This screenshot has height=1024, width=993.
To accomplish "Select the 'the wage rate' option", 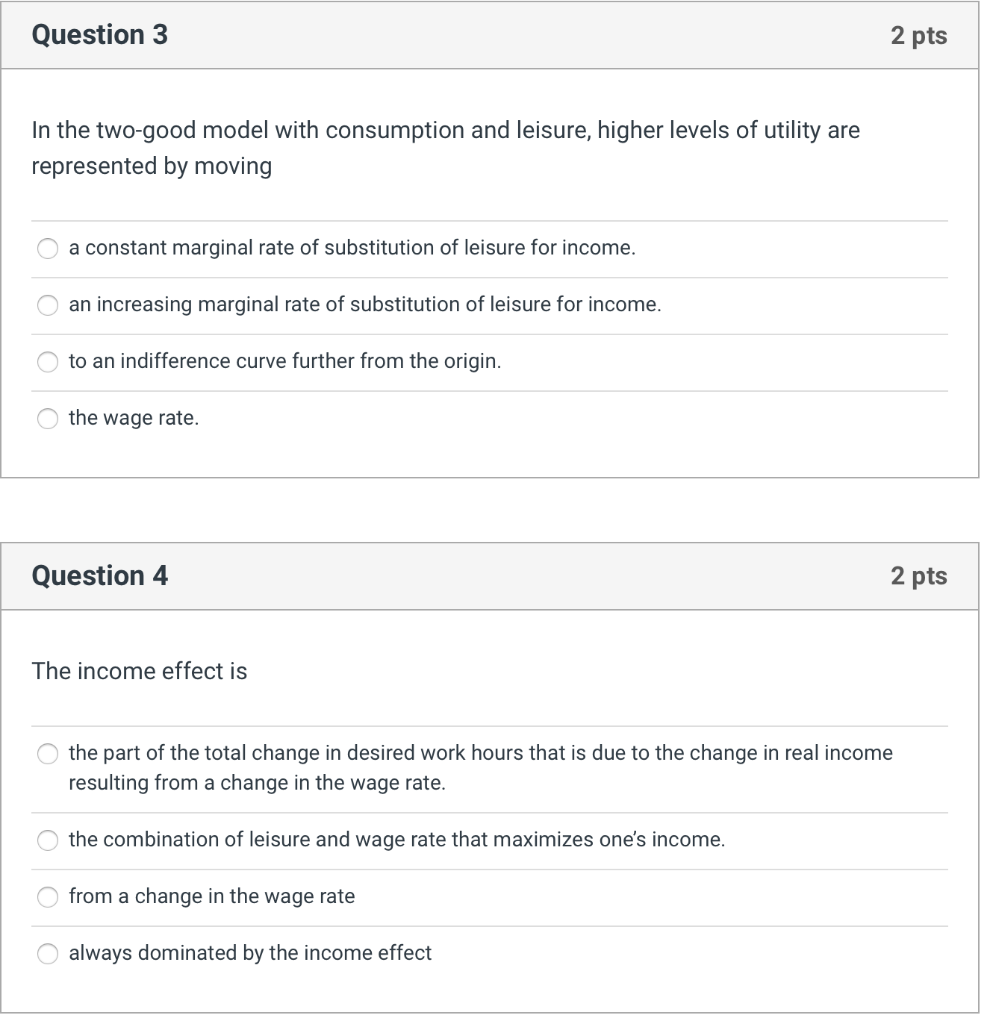I will [47, 418].
